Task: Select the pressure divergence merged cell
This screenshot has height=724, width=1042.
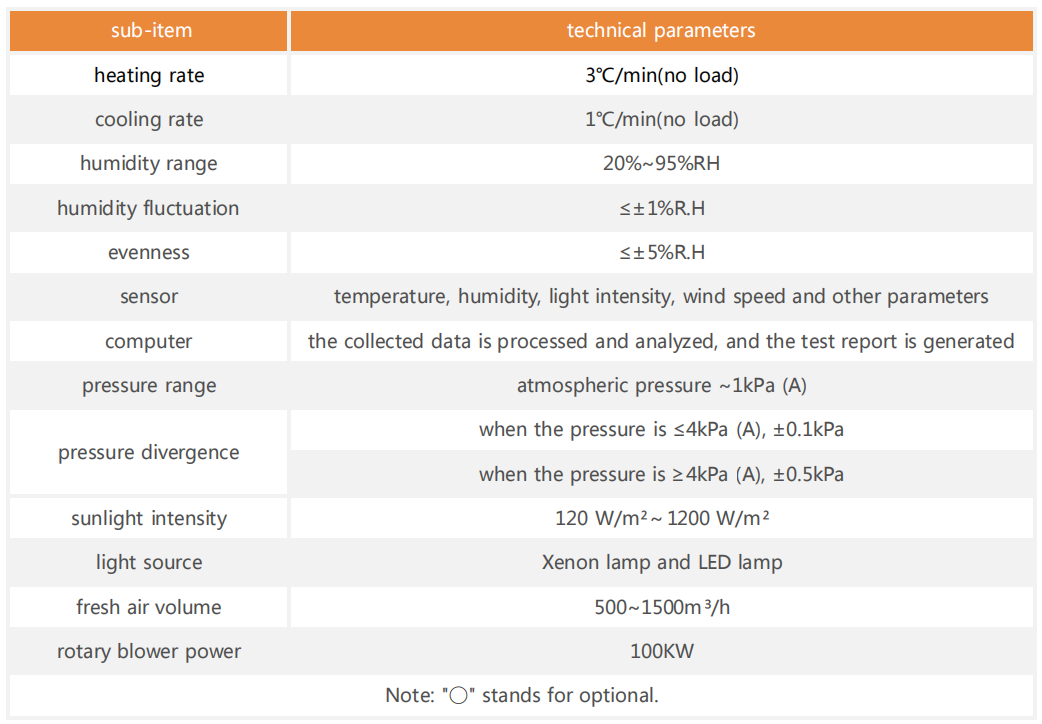Action: tap(149, 452)
